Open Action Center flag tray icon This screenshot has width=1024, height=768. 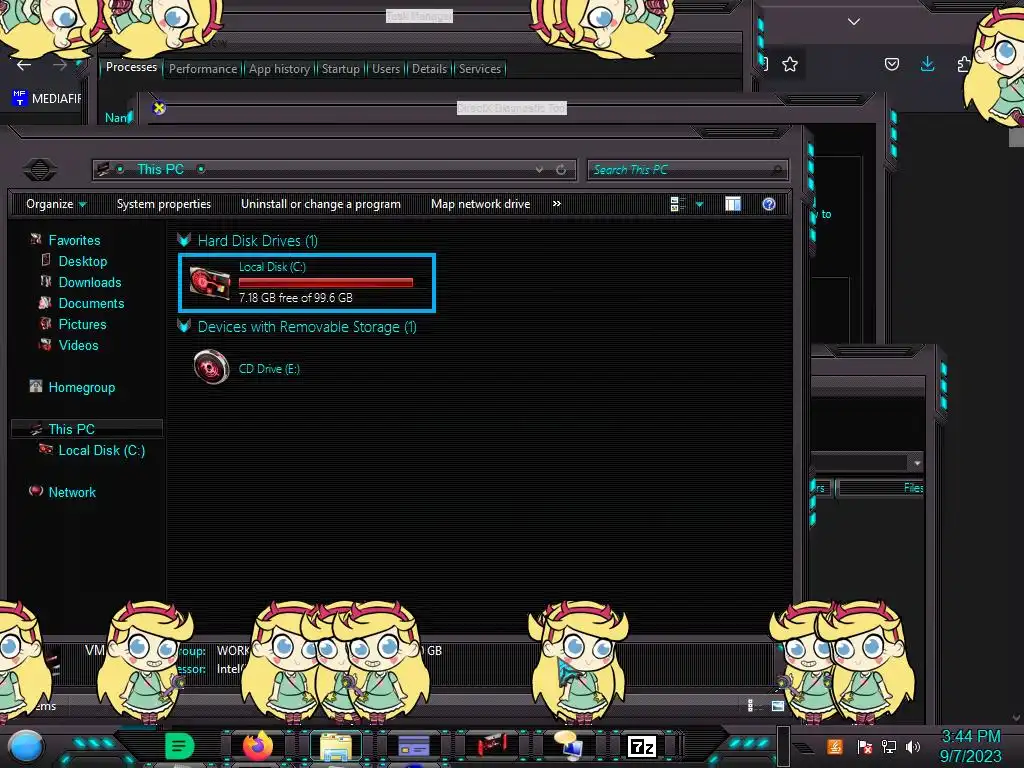coord(864,746)
